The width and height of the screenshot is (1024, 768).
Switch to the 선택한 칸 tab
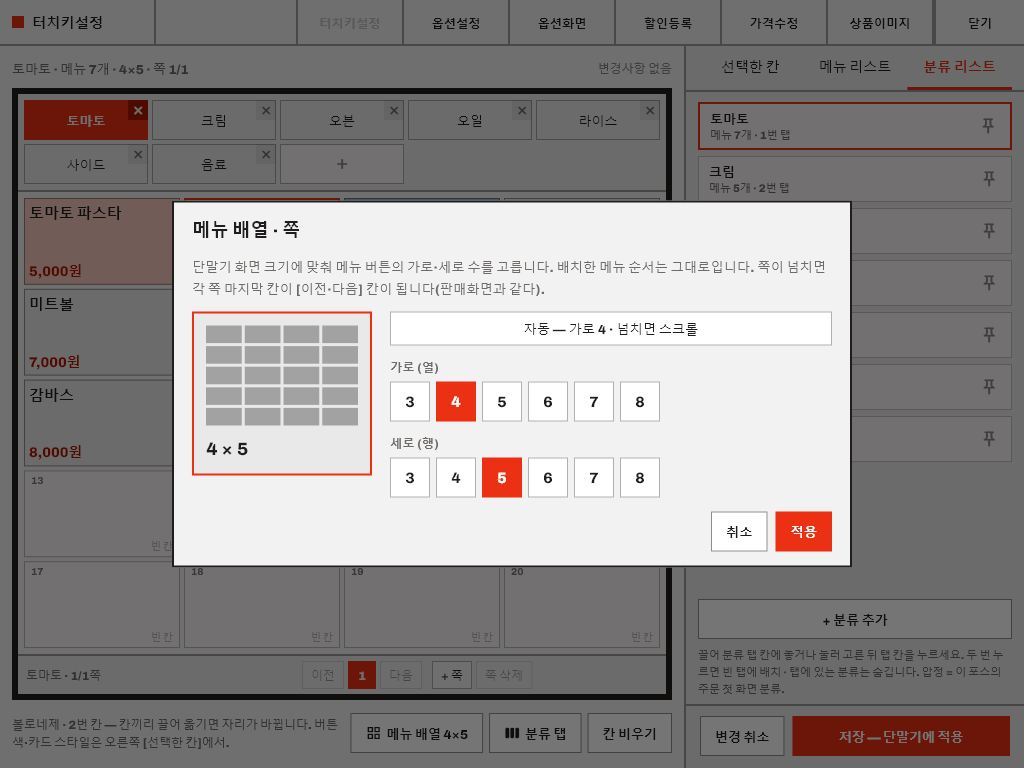750,67
